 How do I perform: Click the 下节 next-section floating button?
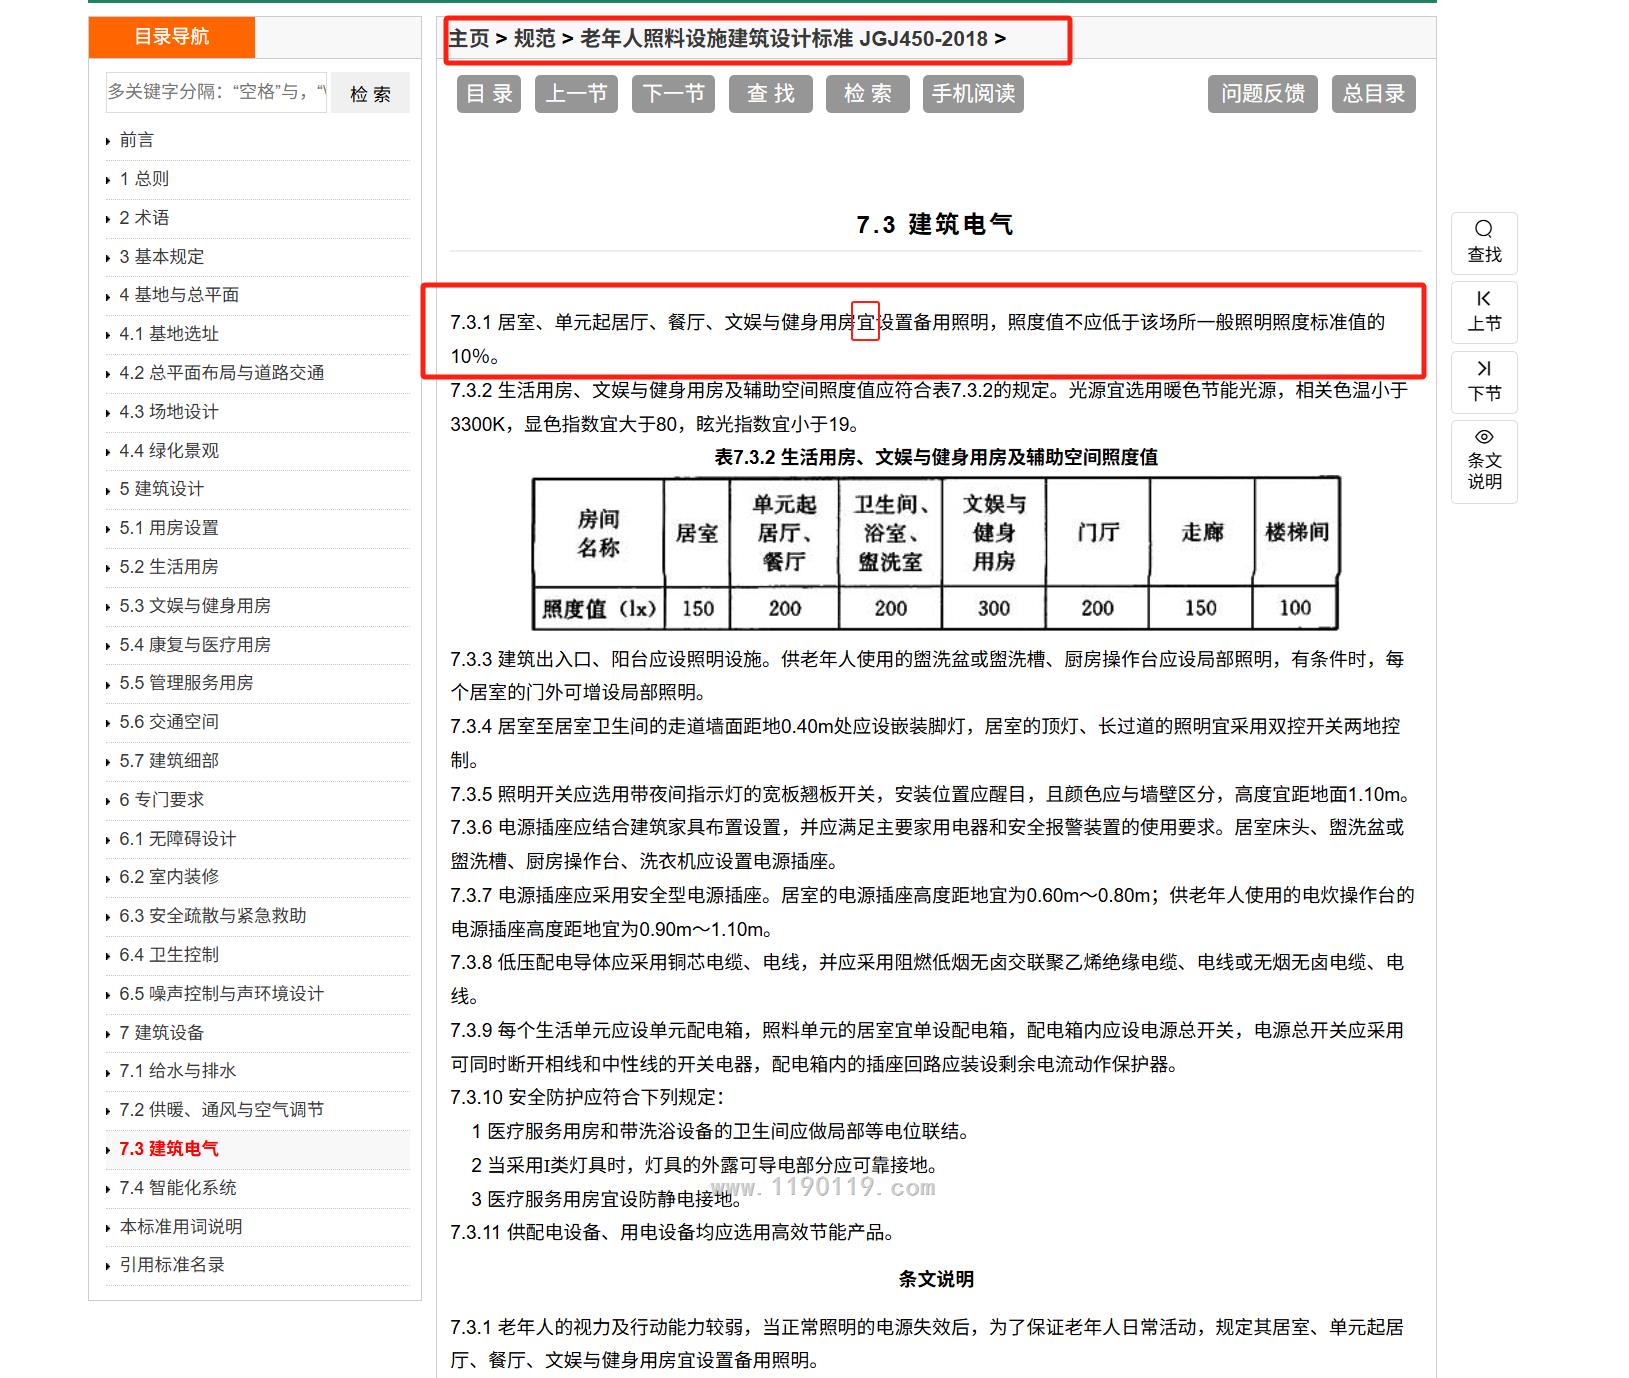pyautogui.click(x=1484, y=382)
